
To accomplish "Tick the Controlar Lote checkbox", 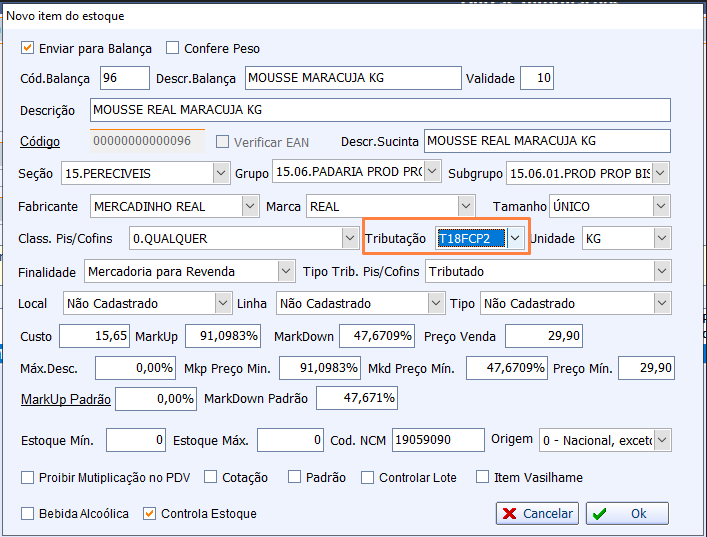I will 368,477.
